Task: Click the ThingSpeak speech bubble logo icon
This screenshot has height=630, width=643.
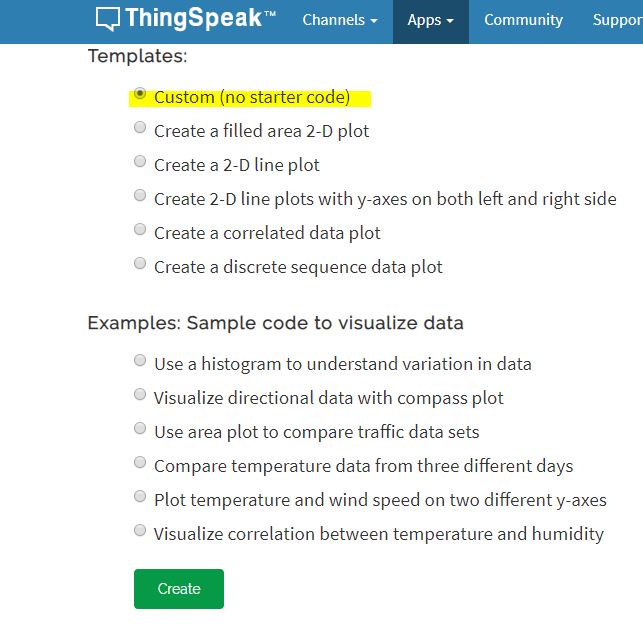Action: coord(108,19)
